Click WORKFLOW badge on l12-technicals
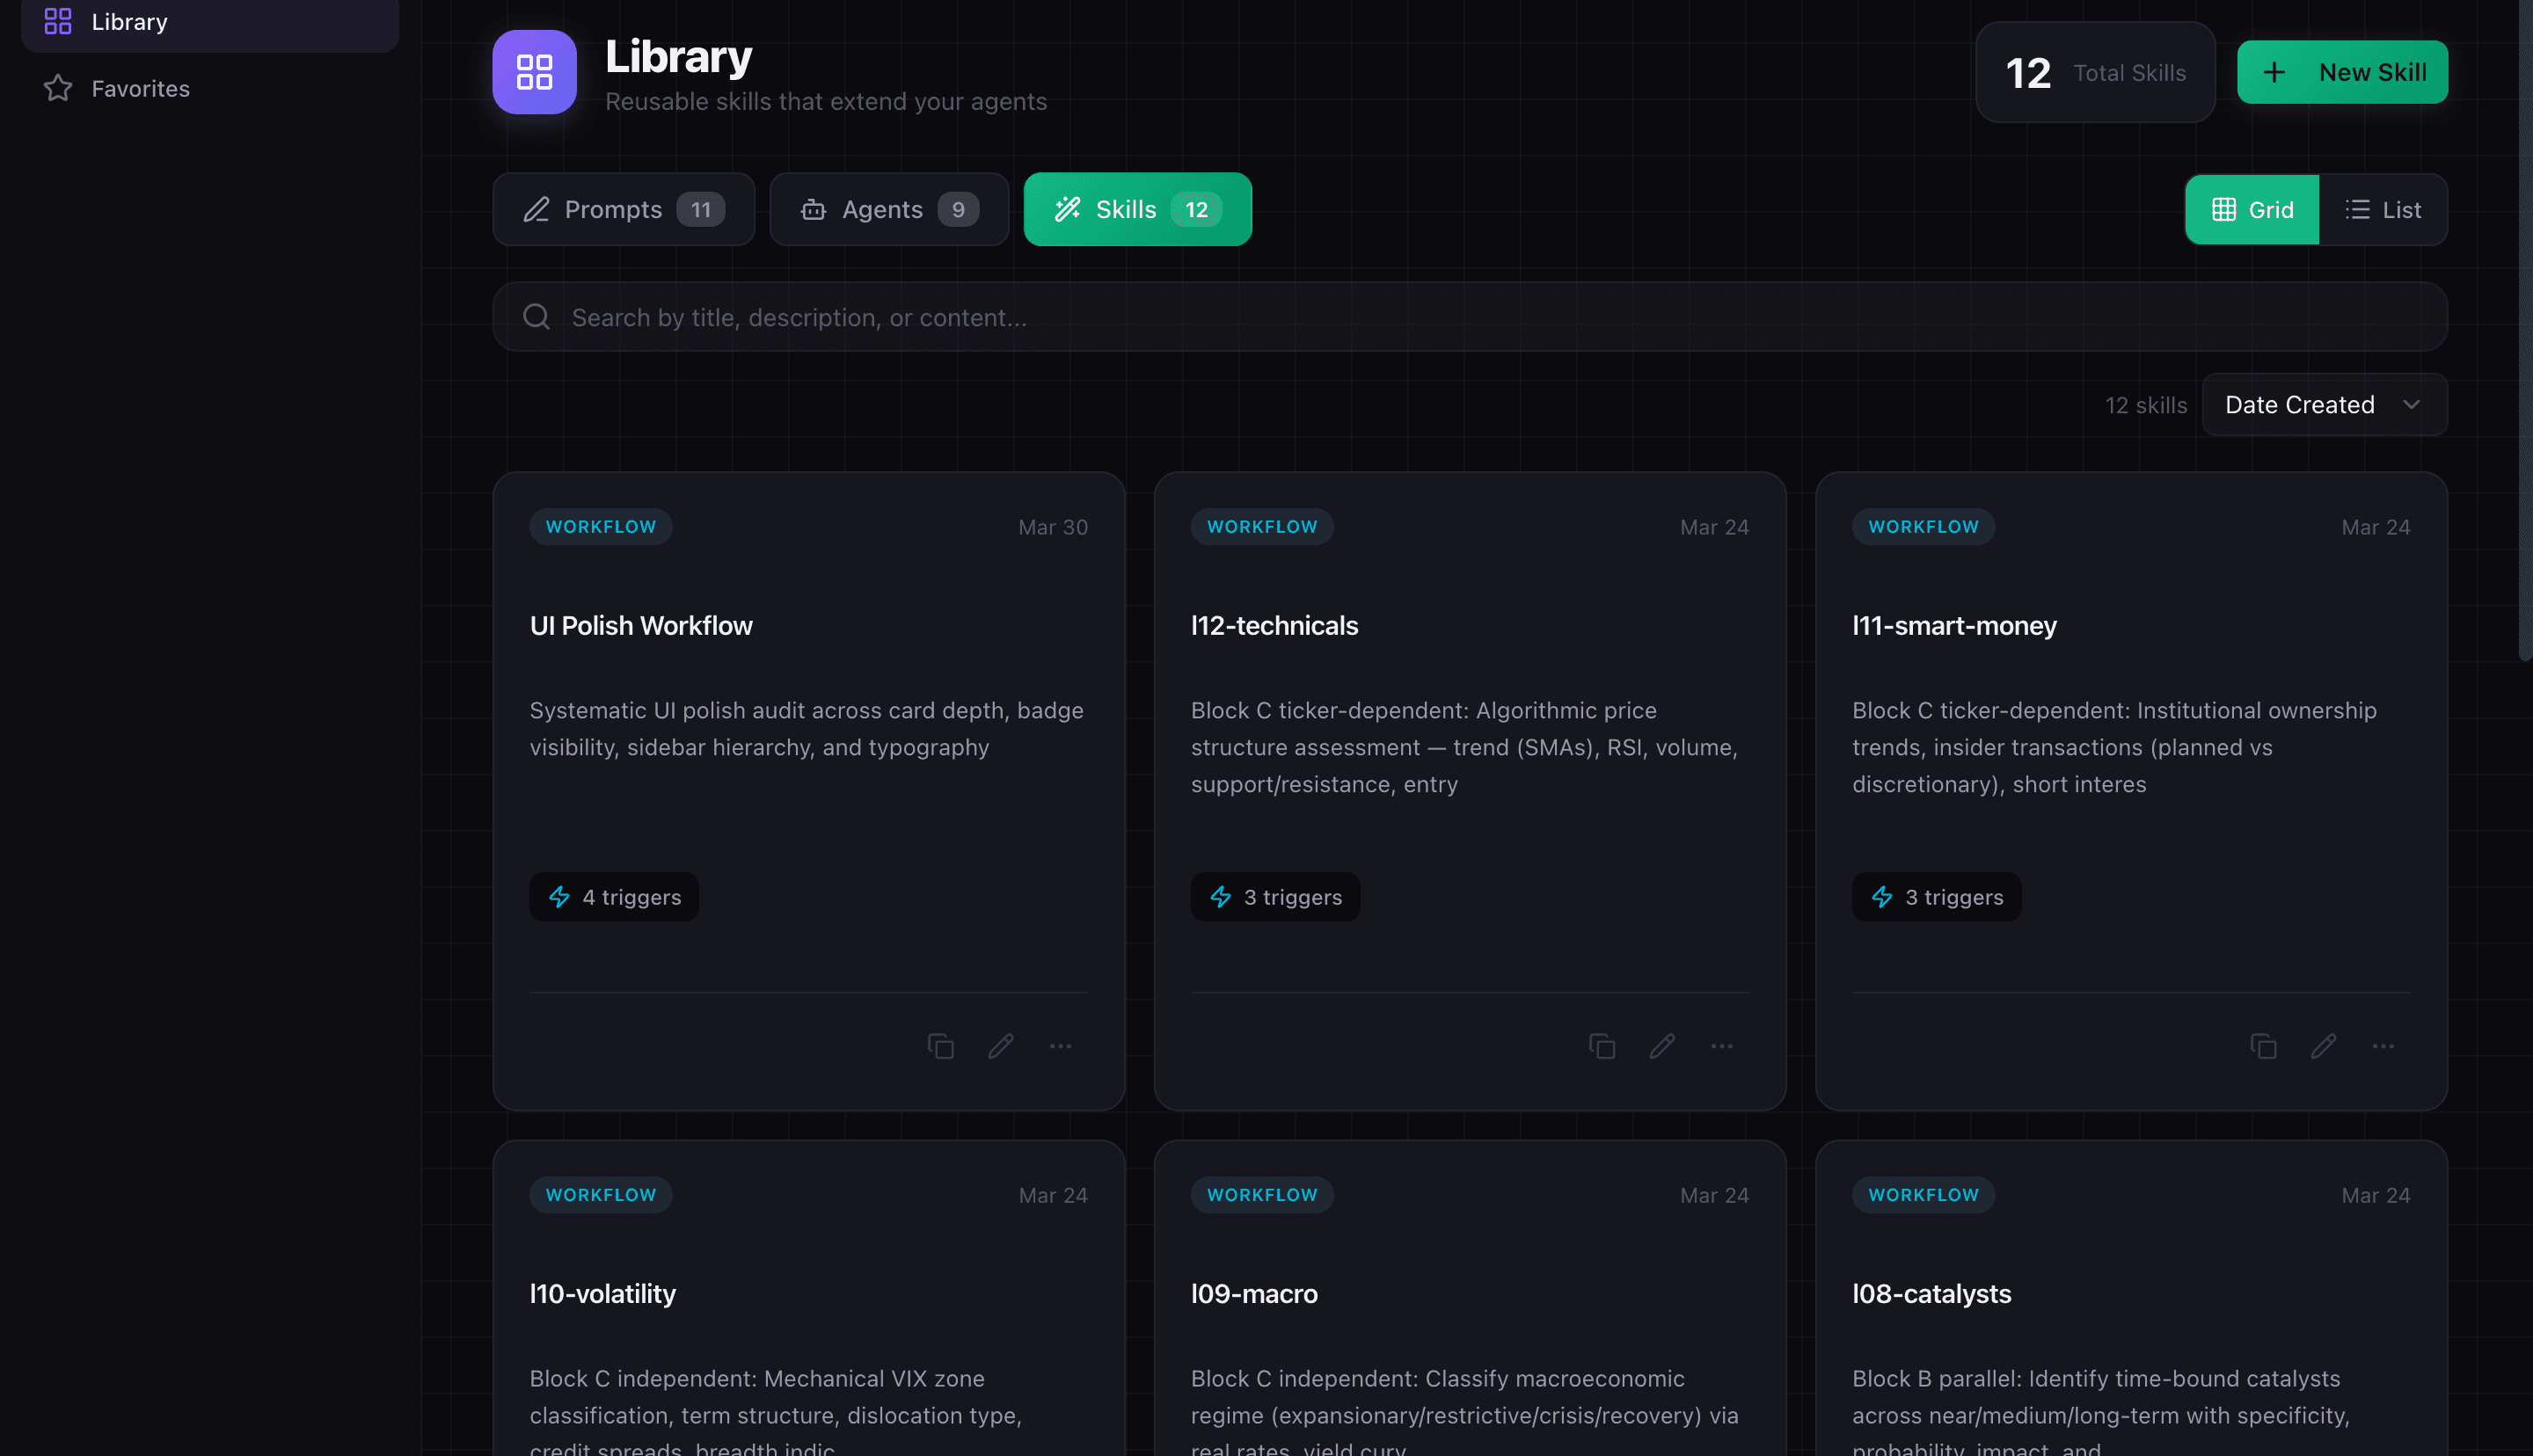2533x1456 pixels. [1262, 527]
